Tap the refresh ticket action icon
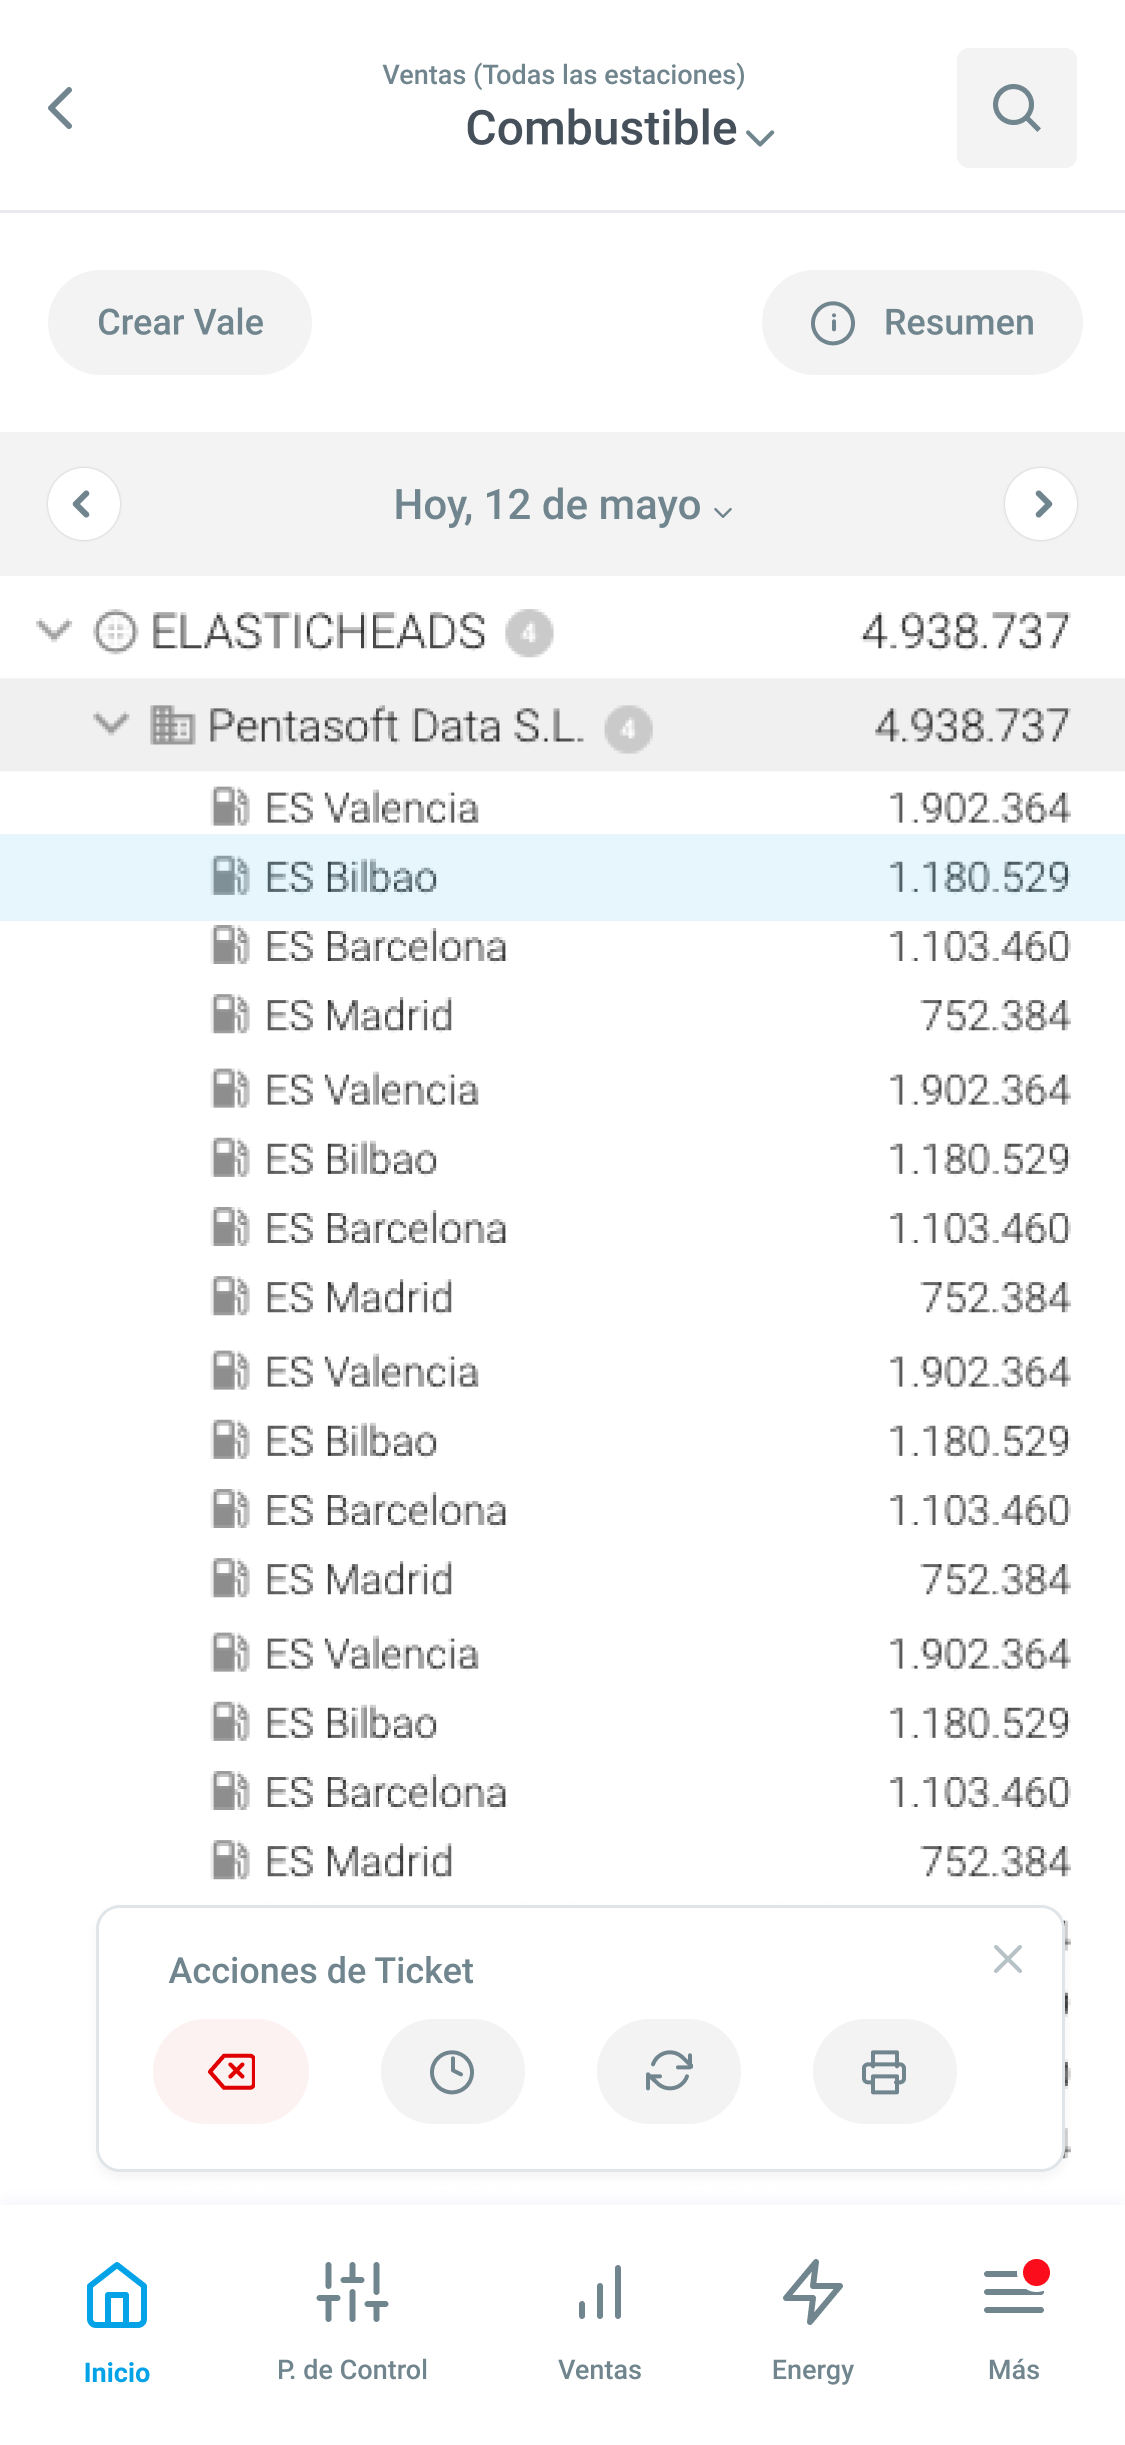The image size is (1125, 2445). (x=668, y=2071)
